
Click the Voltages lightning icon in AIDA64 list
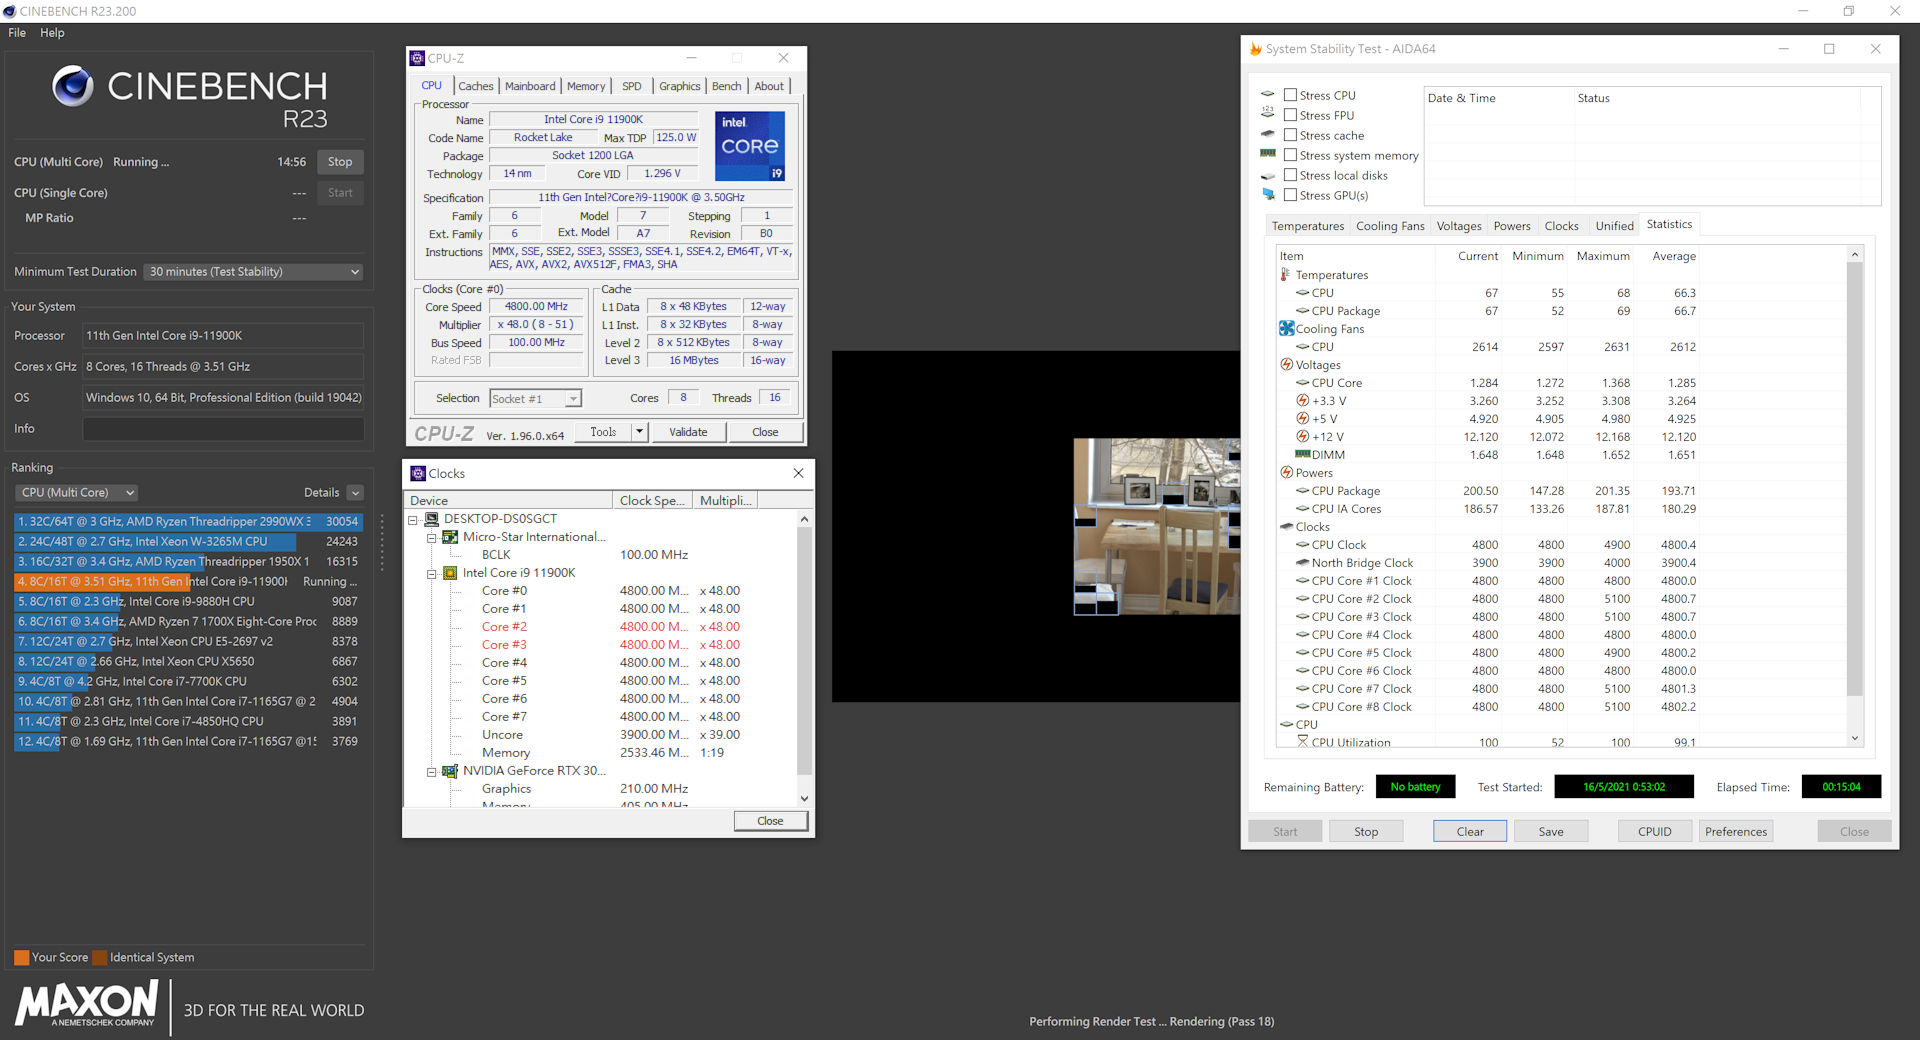[x=1287, y=364]
